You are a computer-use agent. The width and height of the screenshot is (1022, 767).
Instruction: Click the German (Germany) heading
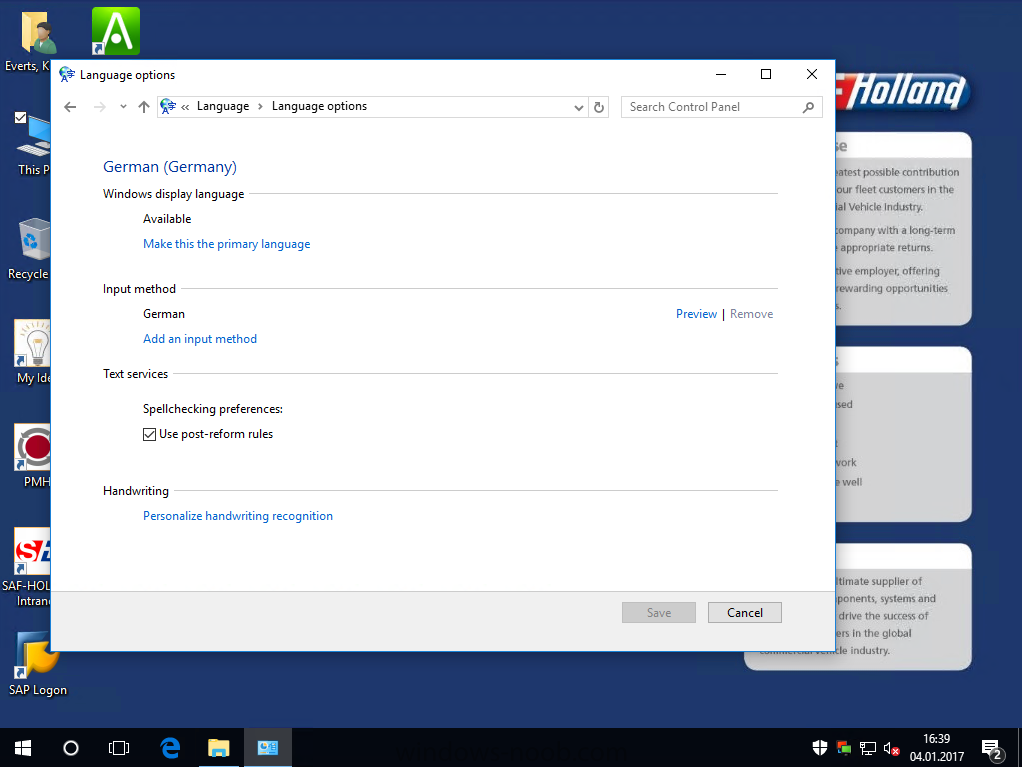[x=170, y=167]
